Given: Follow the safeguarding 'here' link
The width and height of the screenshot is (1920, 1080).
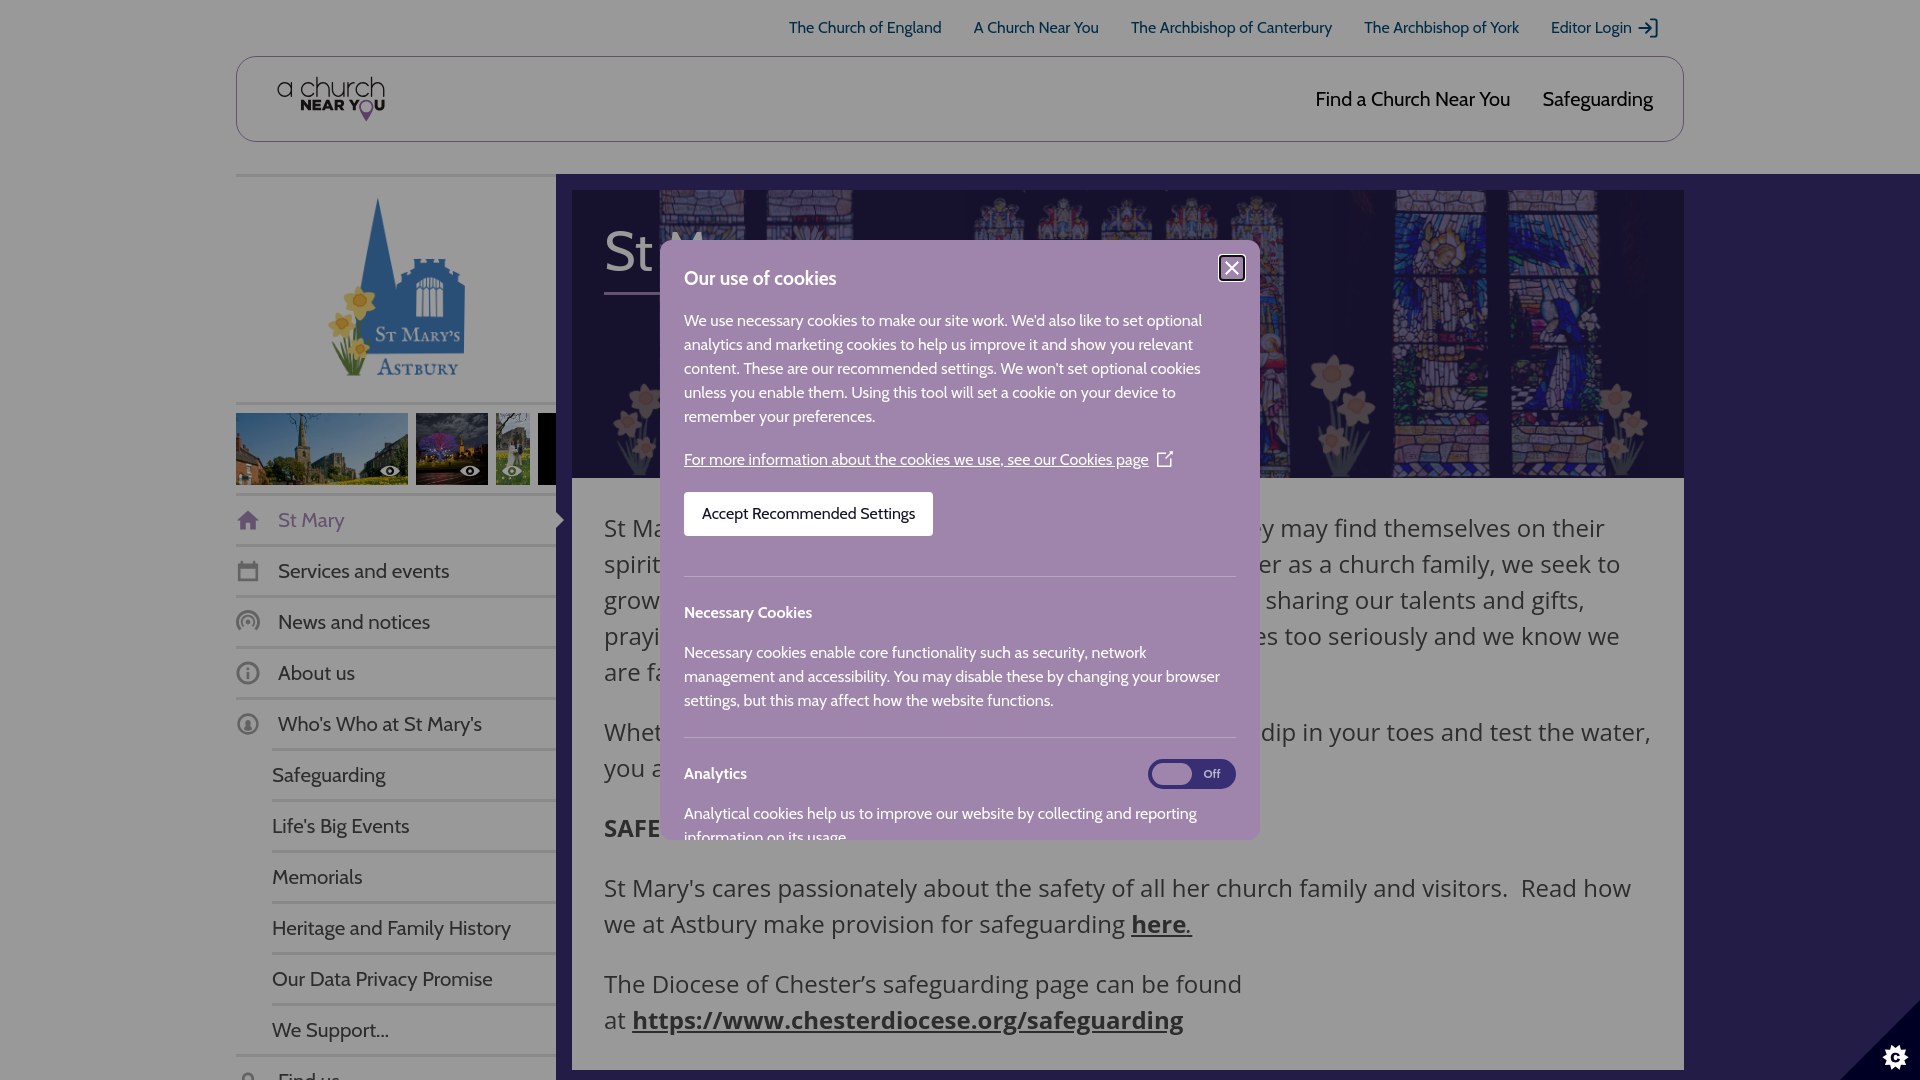Looking at the screenshot, I should coord(1160,925).
